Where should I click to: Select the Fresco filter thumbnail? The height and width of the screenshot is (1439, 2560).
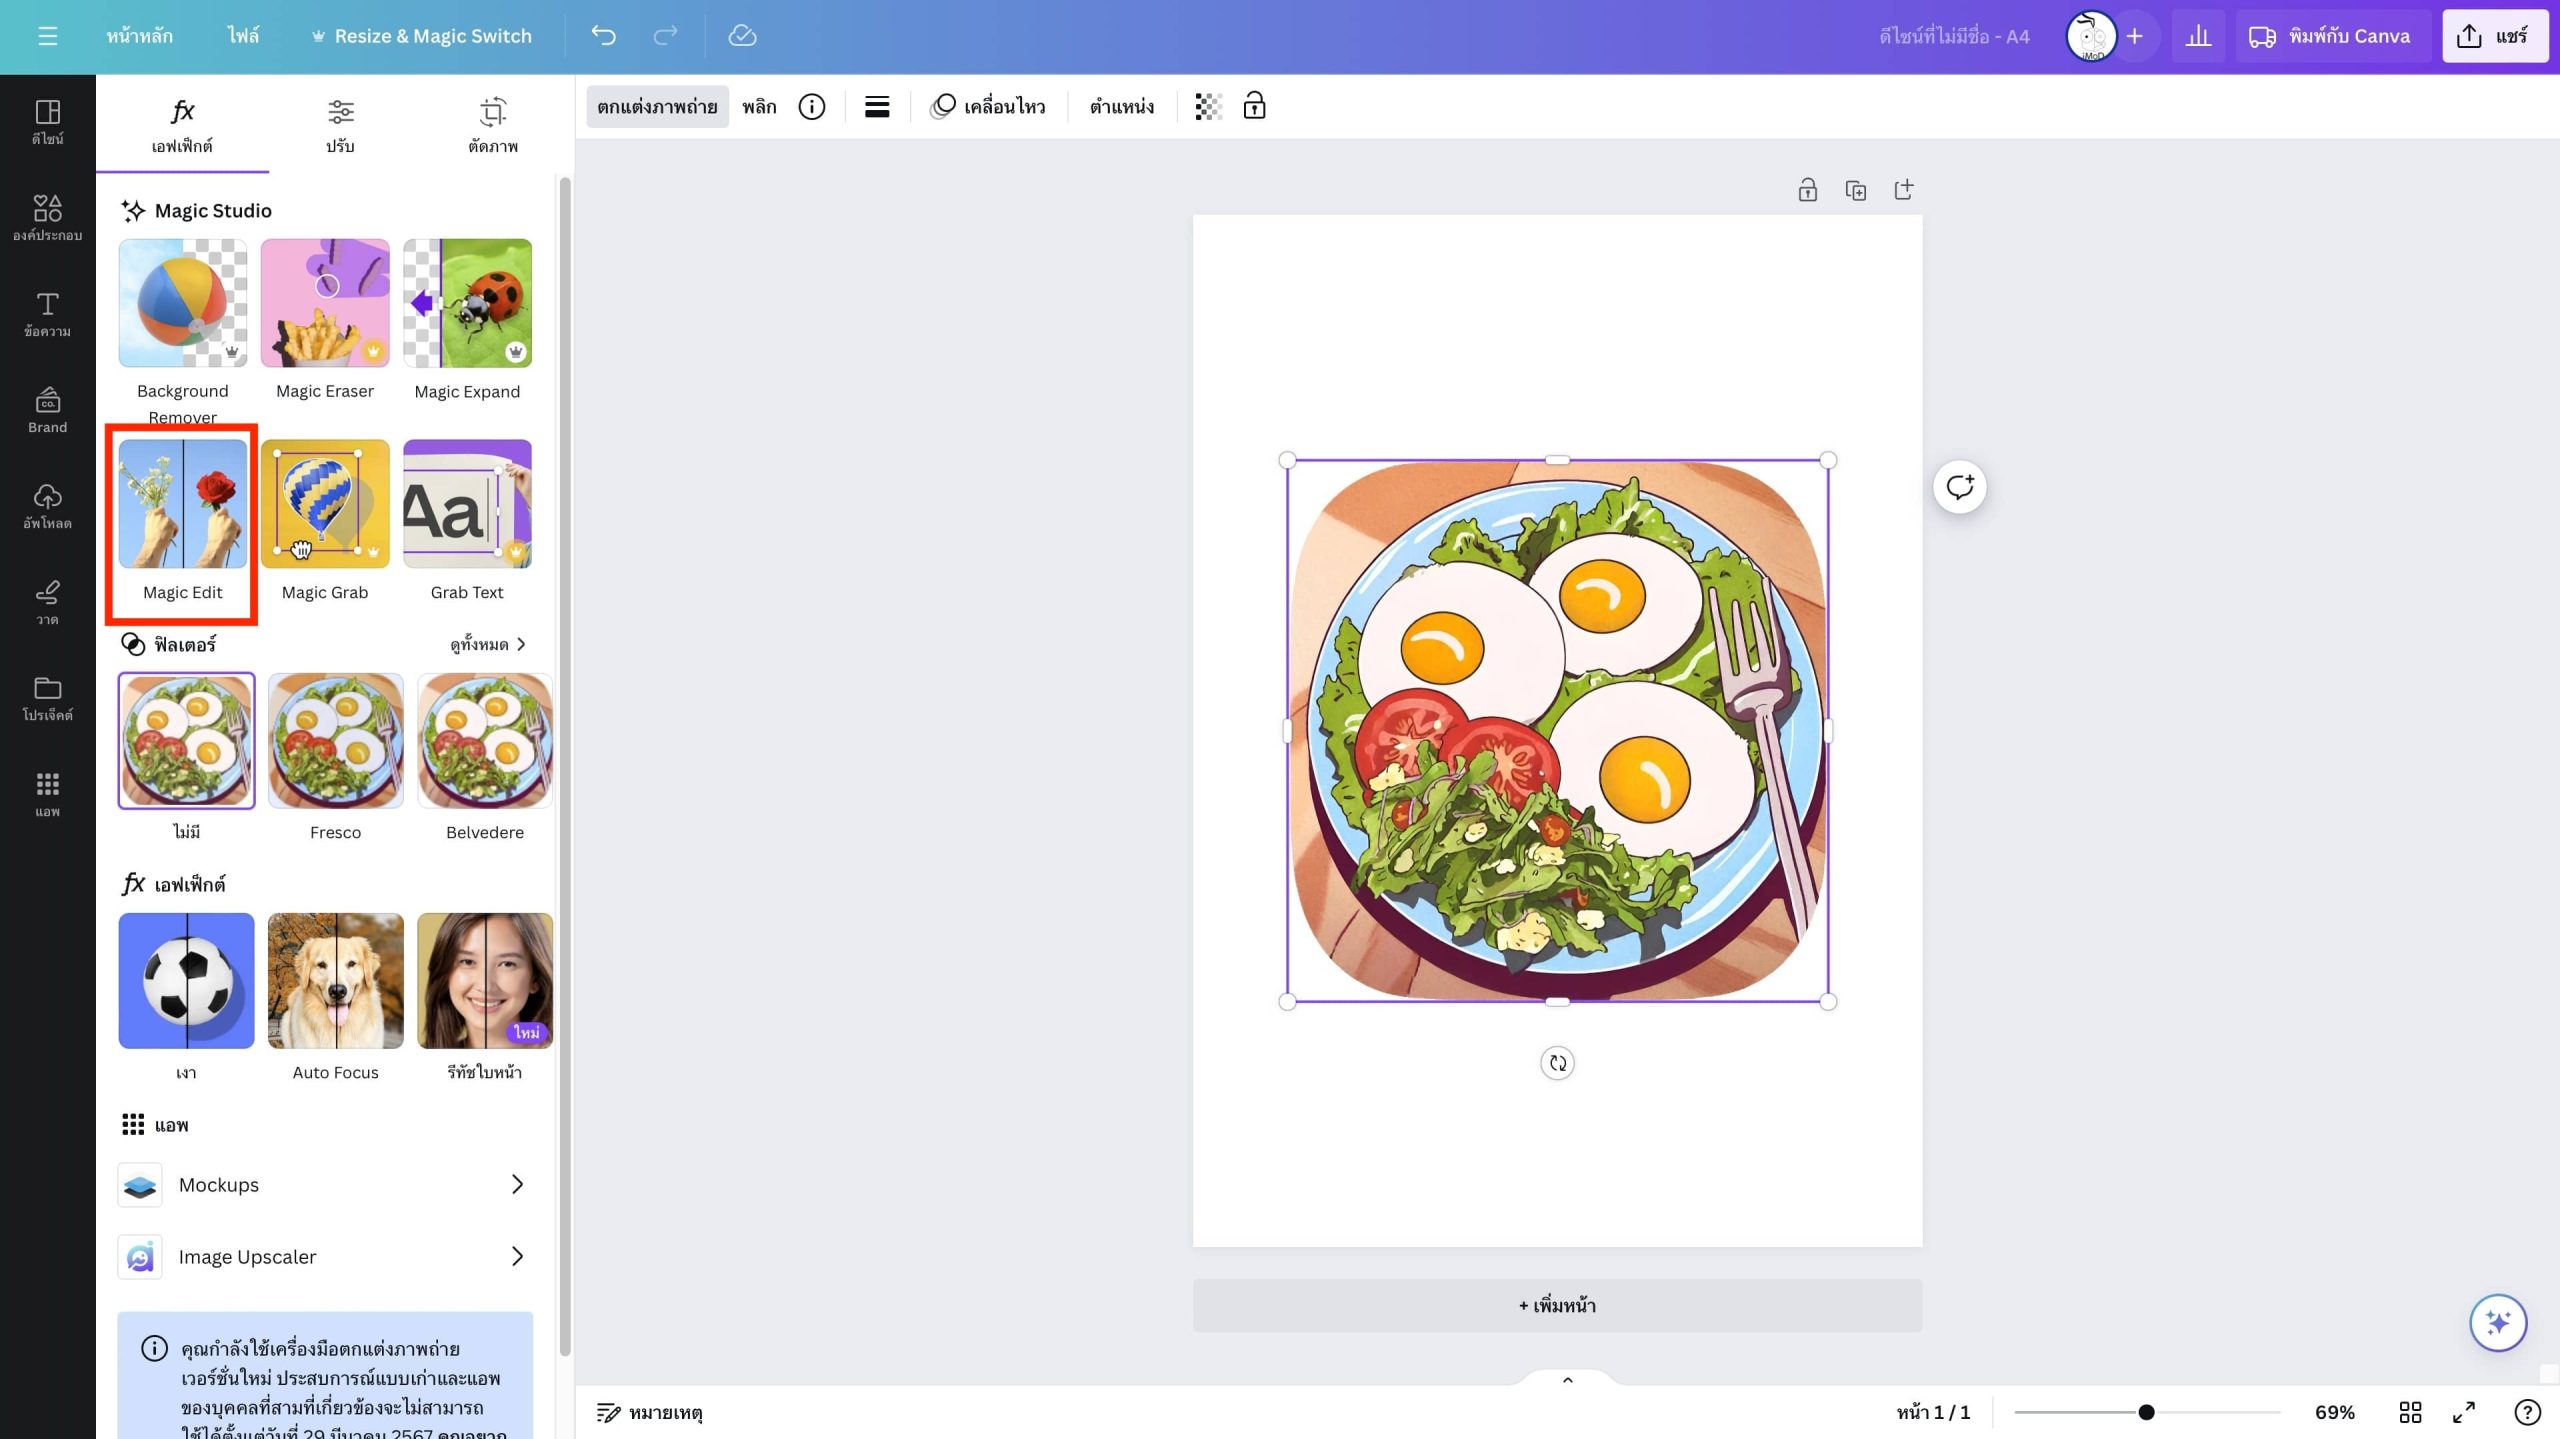tap(335, 740)
